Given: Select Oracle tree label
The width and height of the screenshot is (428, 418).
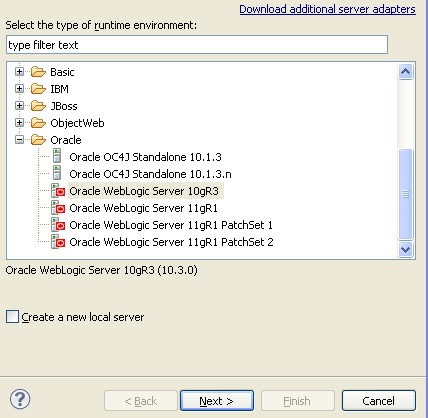Looking at the screenshot, I should coord(66,140).
